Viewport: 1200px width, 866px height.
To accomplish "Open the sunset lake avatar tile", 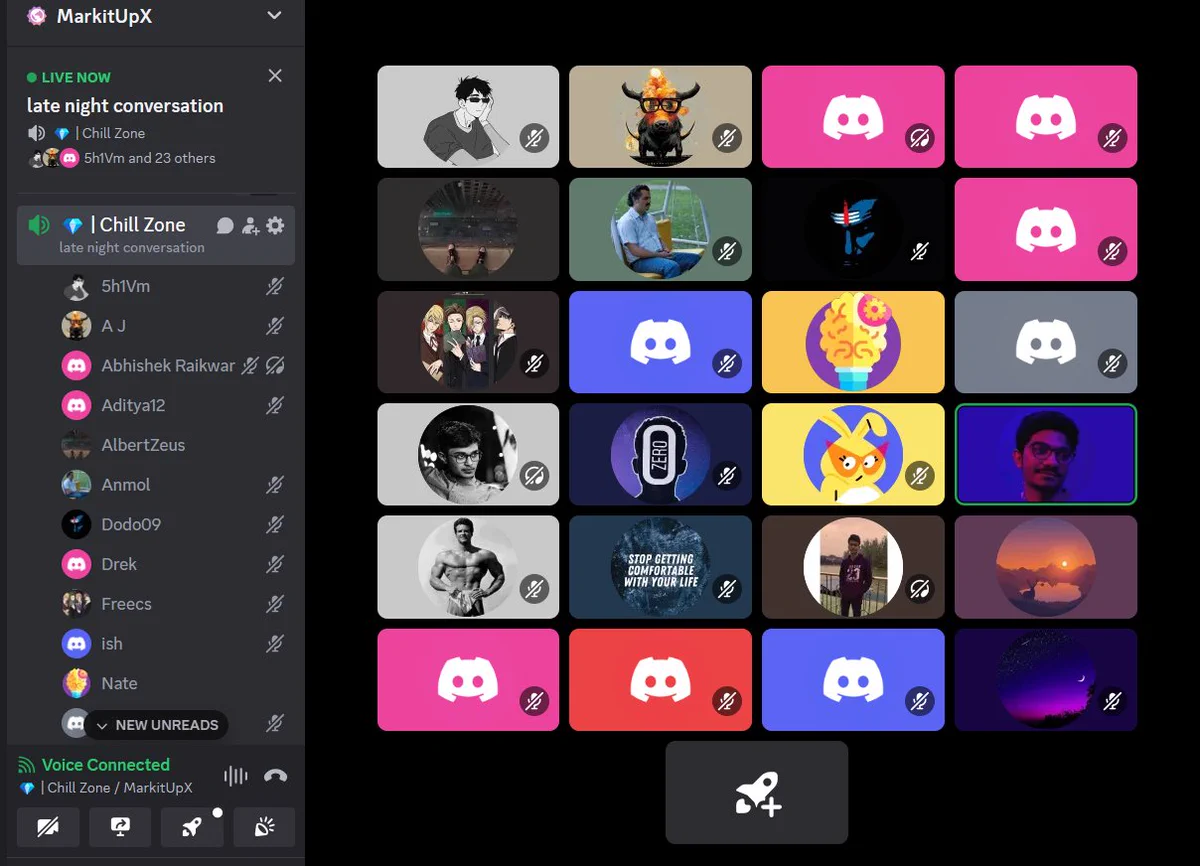I will (1046, 567).
